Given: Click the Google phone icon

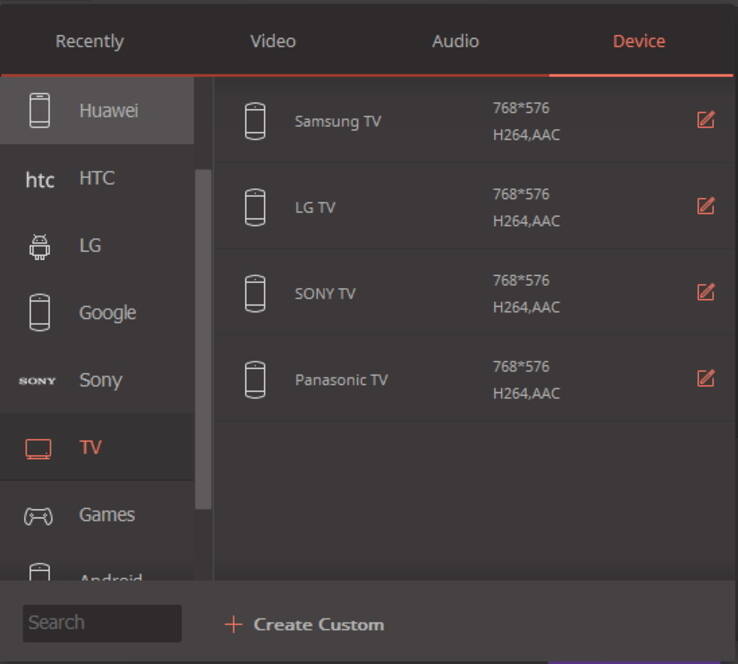Looking at the screenshot, I should [40, 312].
